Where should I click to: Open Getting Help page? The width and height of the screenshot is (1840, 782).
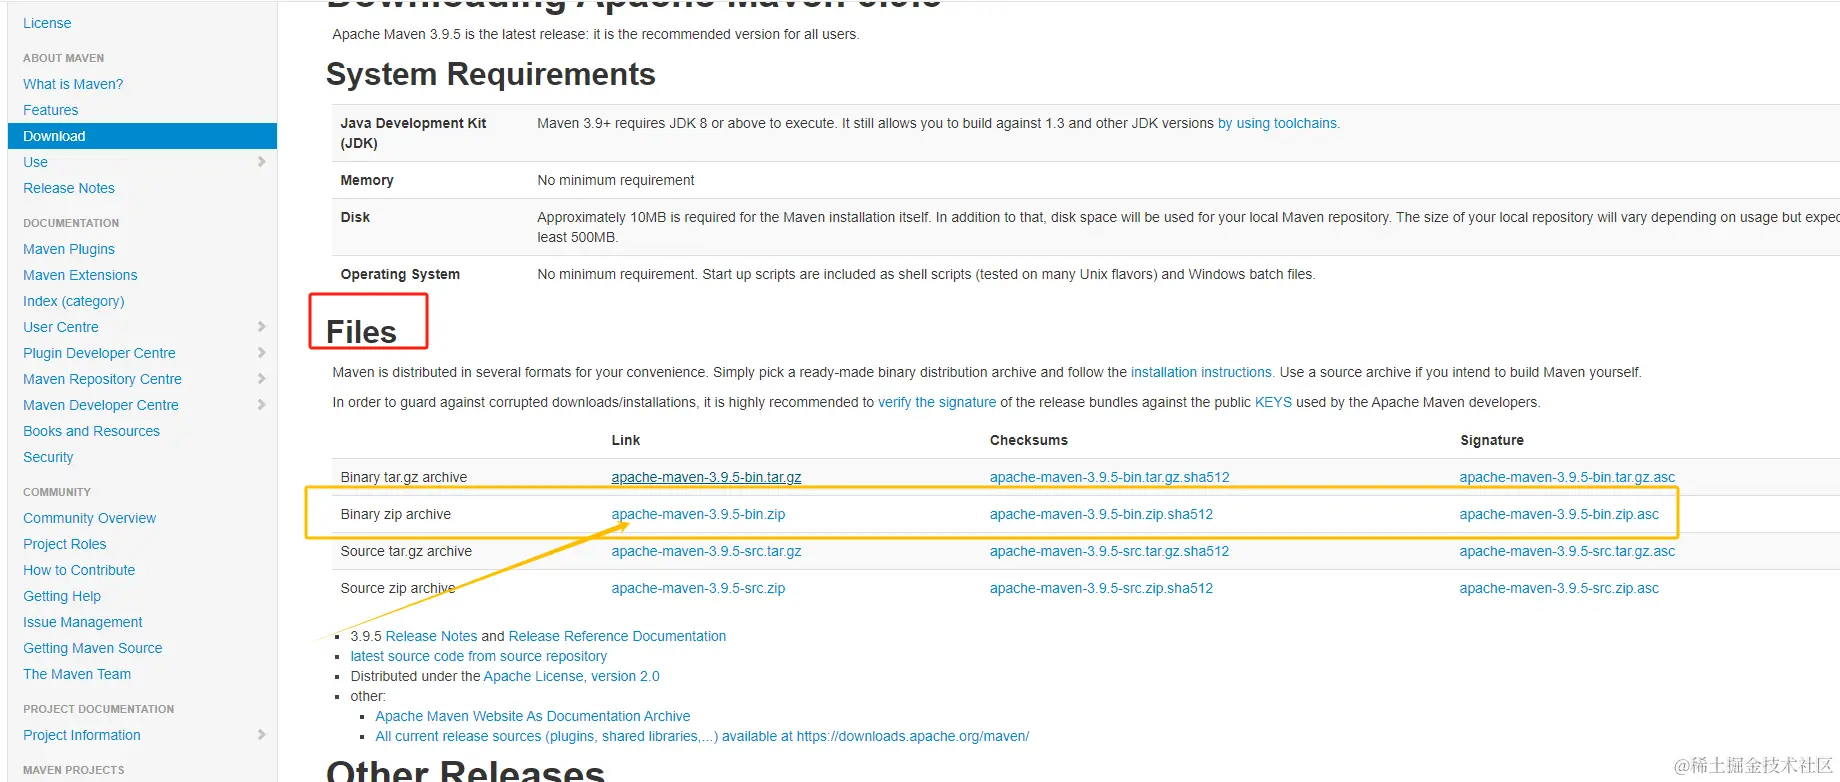tap(62, 596)
